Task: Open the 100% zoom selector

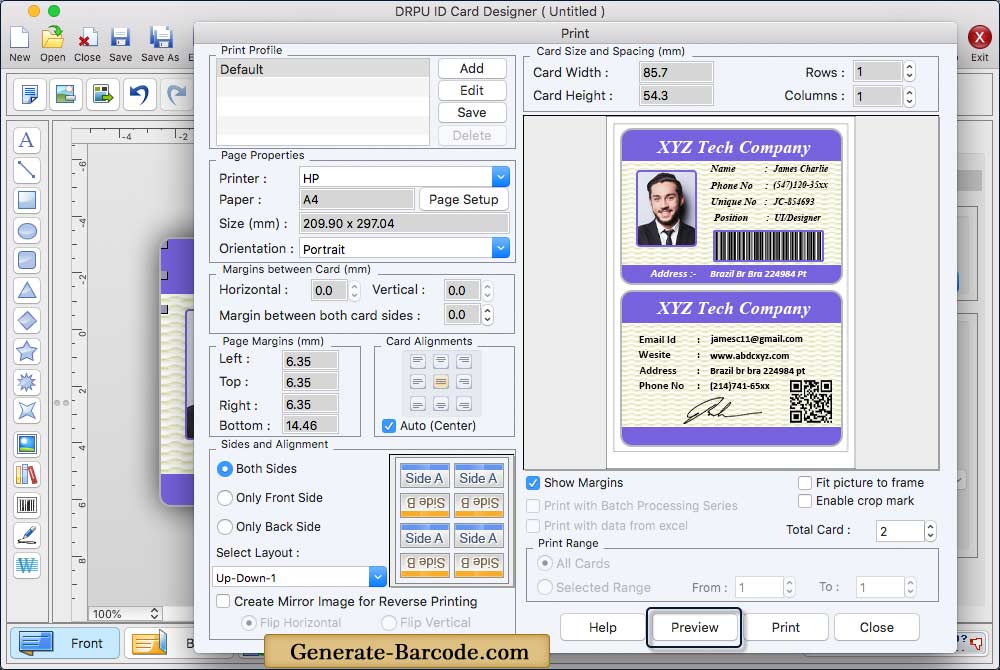Action: coord(125,613)
